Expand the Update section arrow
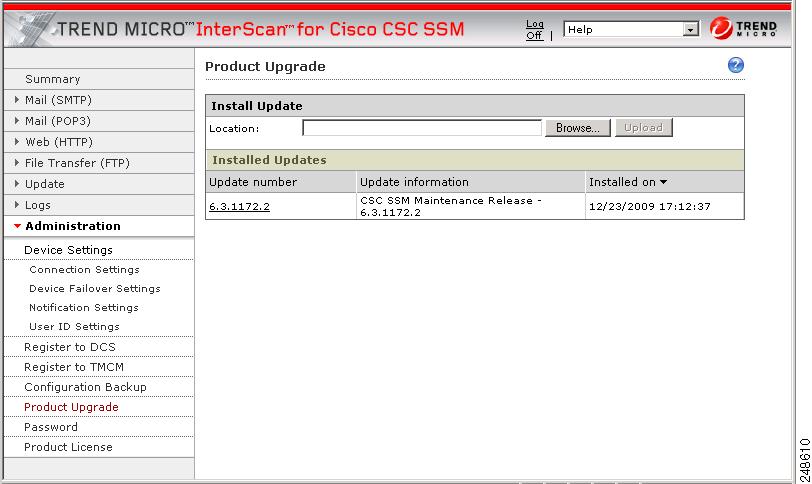 pos(17,183)
